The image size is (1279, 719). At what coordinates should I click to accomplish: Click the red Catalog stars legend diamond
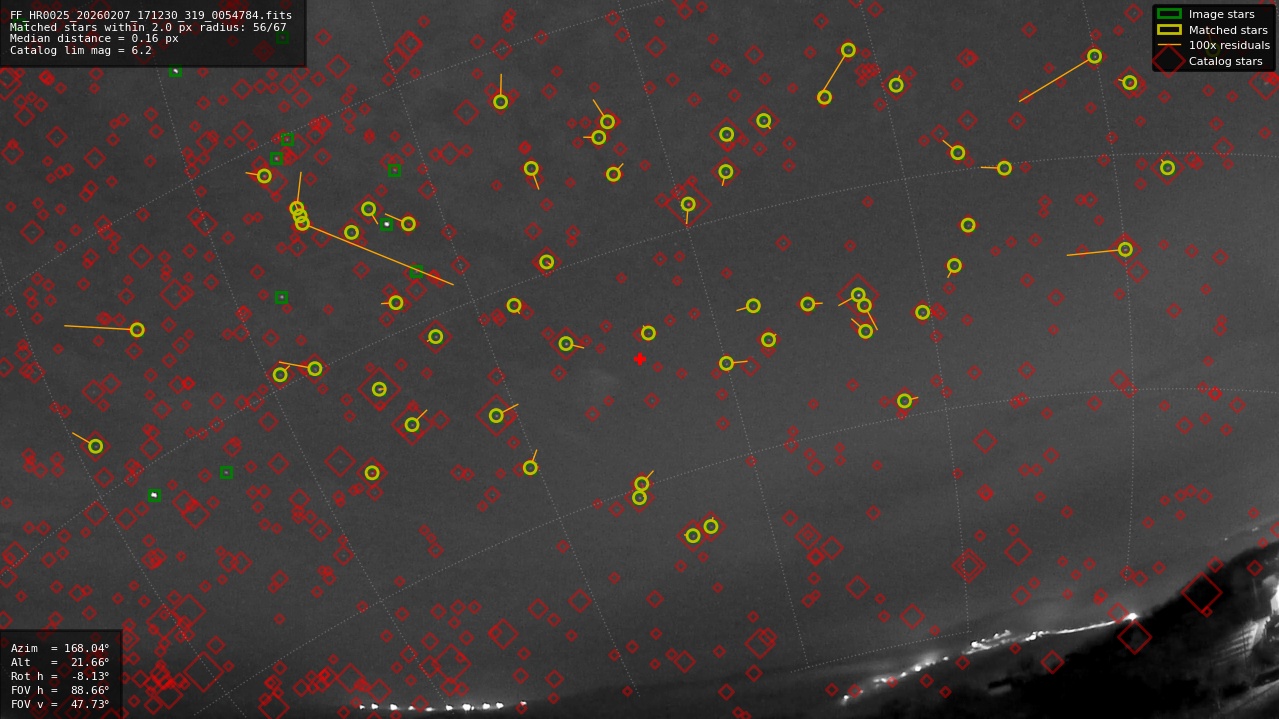point(1168,61)
